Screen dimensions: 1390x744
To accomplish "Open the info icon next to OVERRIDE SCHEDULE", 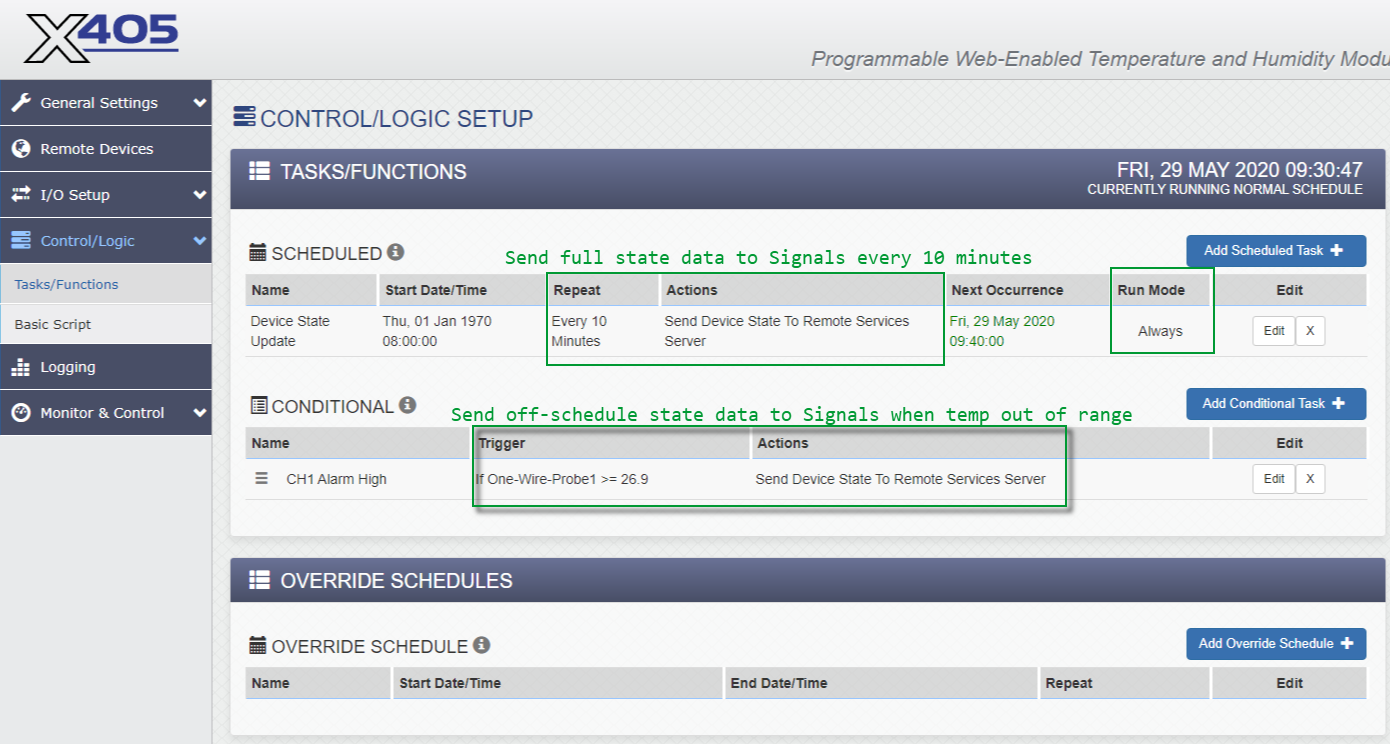I will click(480, 645).
